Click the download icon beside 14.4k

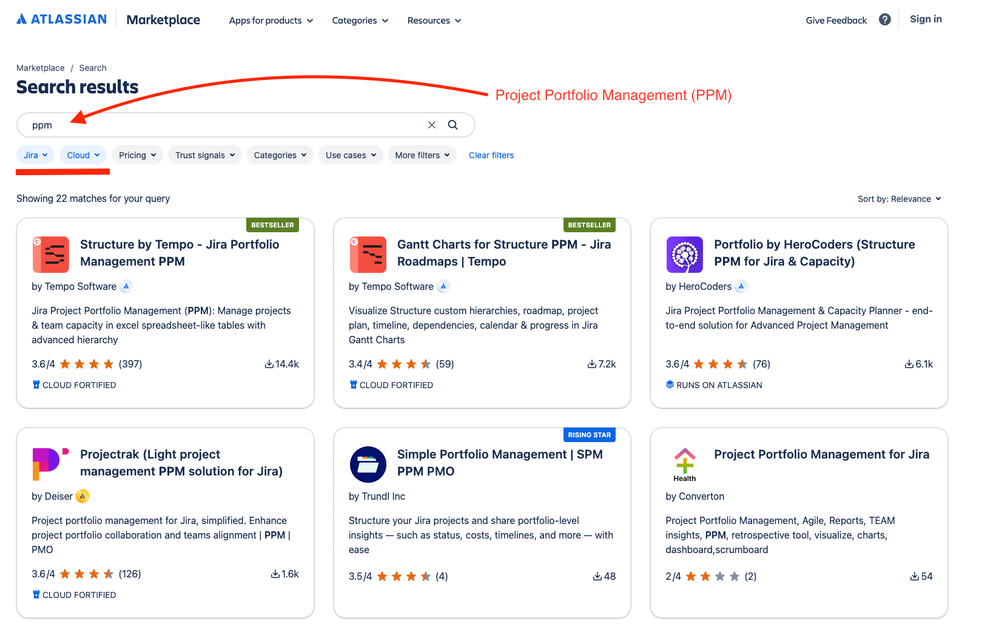coord(269,364)
